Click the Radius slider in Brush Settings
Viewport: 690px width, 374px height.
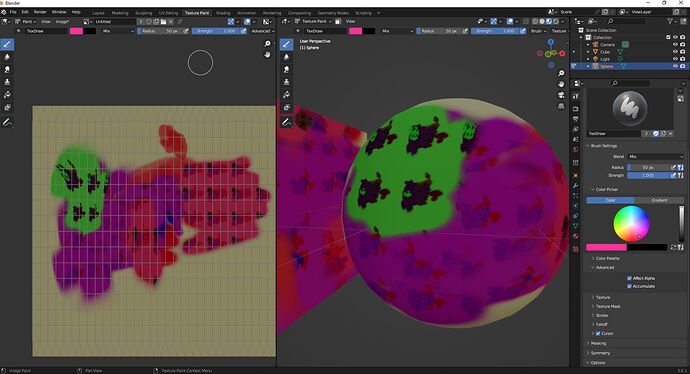click(649, 167)
